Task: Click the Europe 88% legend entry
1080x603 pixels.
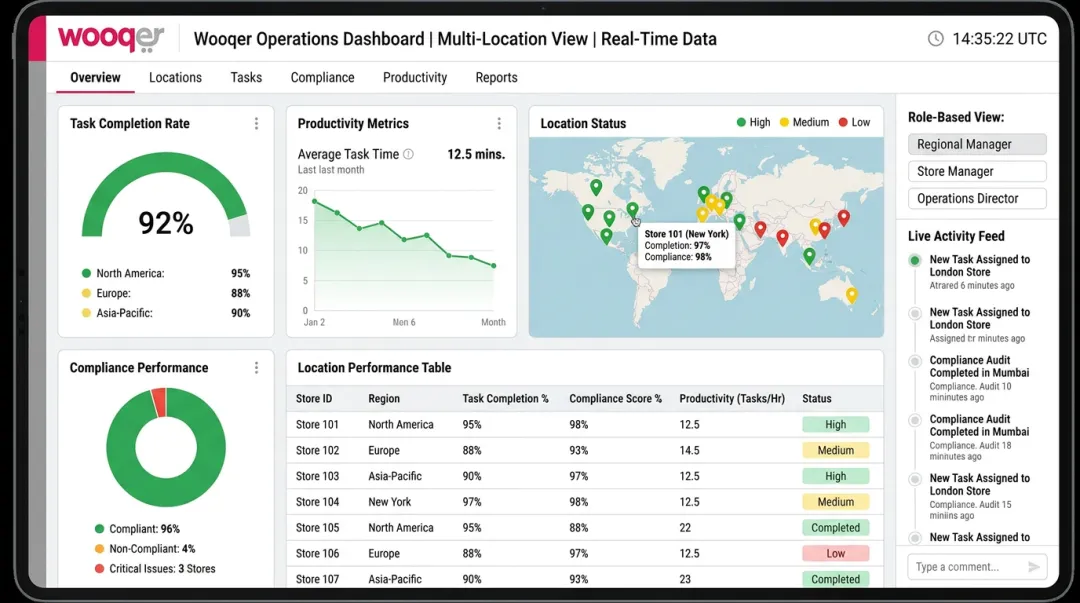Action: click(x=165, y=293)
